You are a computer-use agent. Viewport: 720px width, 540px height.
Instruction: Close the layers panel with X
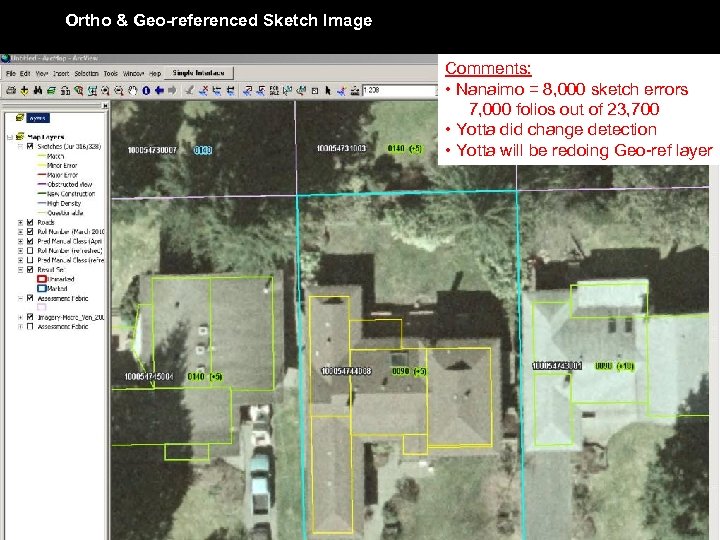coord(105,106)
